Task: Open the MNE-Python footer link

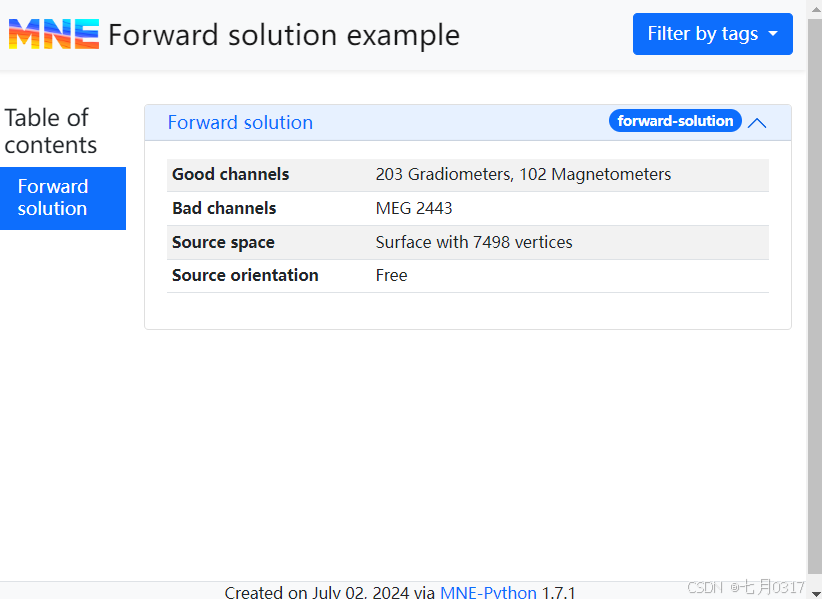Action: pos(488,592)
